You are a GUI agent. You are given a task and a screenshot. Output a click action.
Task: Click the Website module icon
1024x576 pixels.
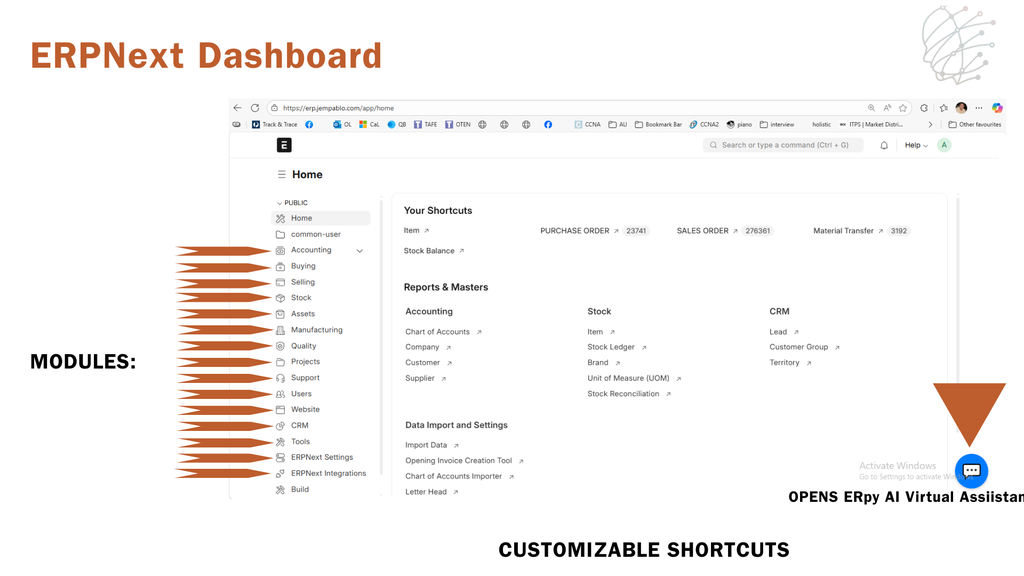[280, 409]
